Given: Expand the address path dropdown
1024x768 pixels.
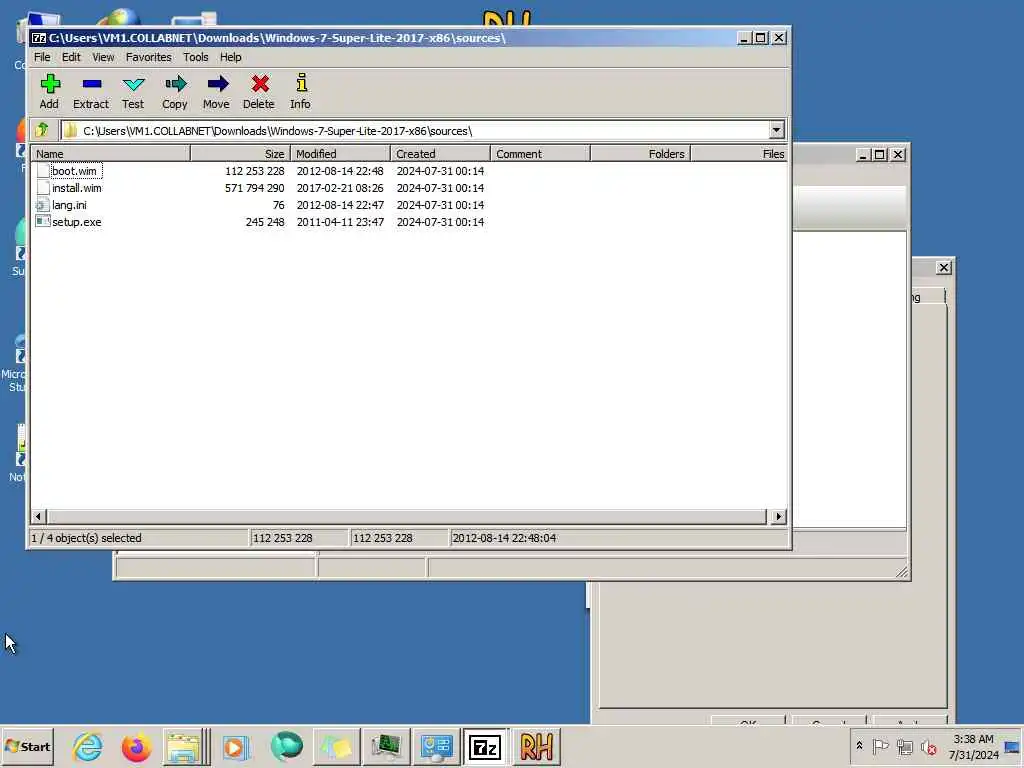Looking at the screenshot, I should (x=776, y=130).
